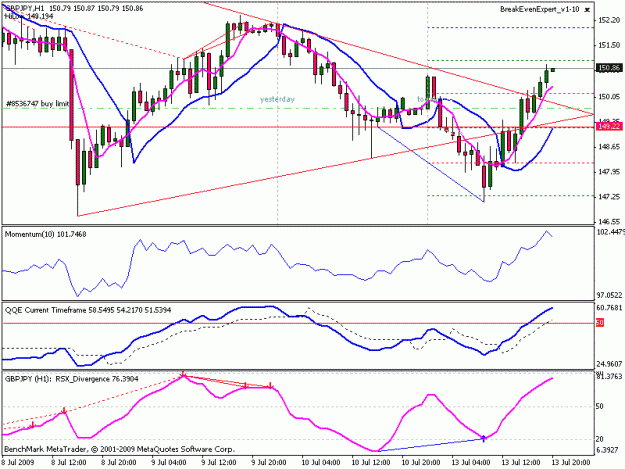Click the 10 Jul 12:00 time label
The width and height of the screenshot is (625, 469).
(x=370, y=462)
